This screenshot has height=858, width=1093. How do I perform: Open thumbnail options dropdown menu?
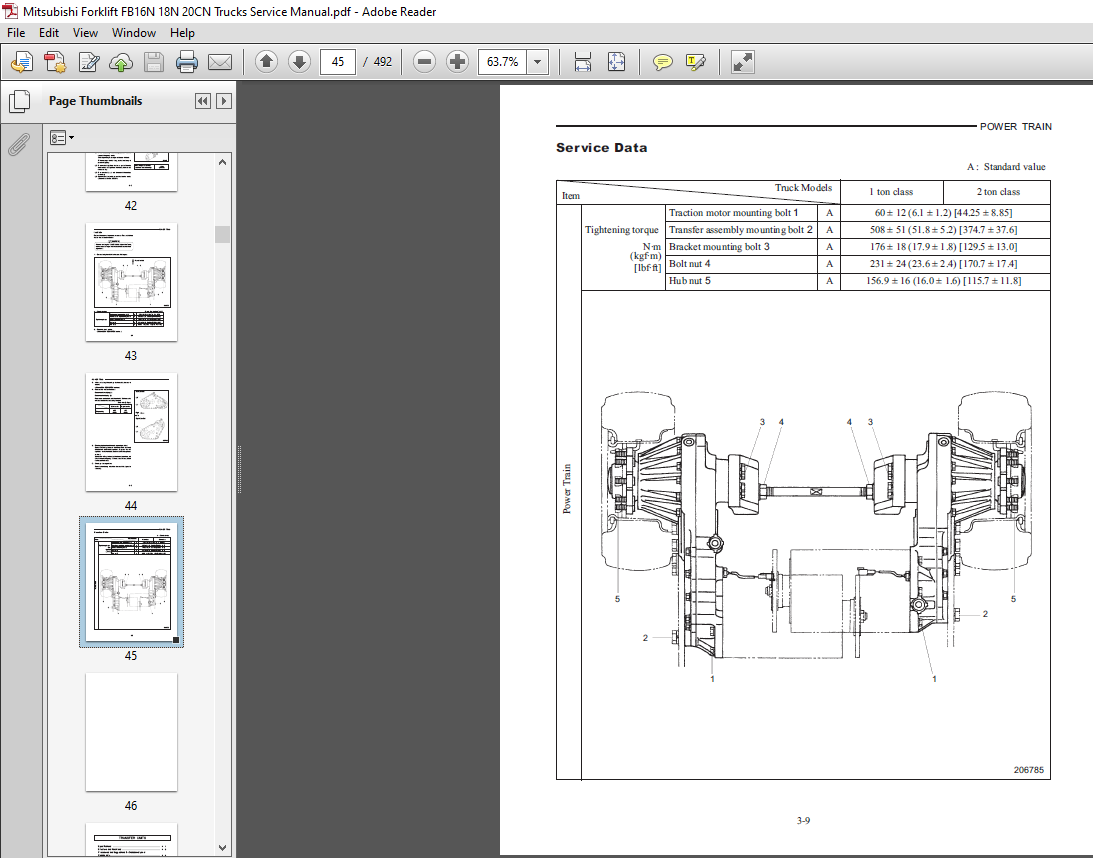tap(61, 138)
